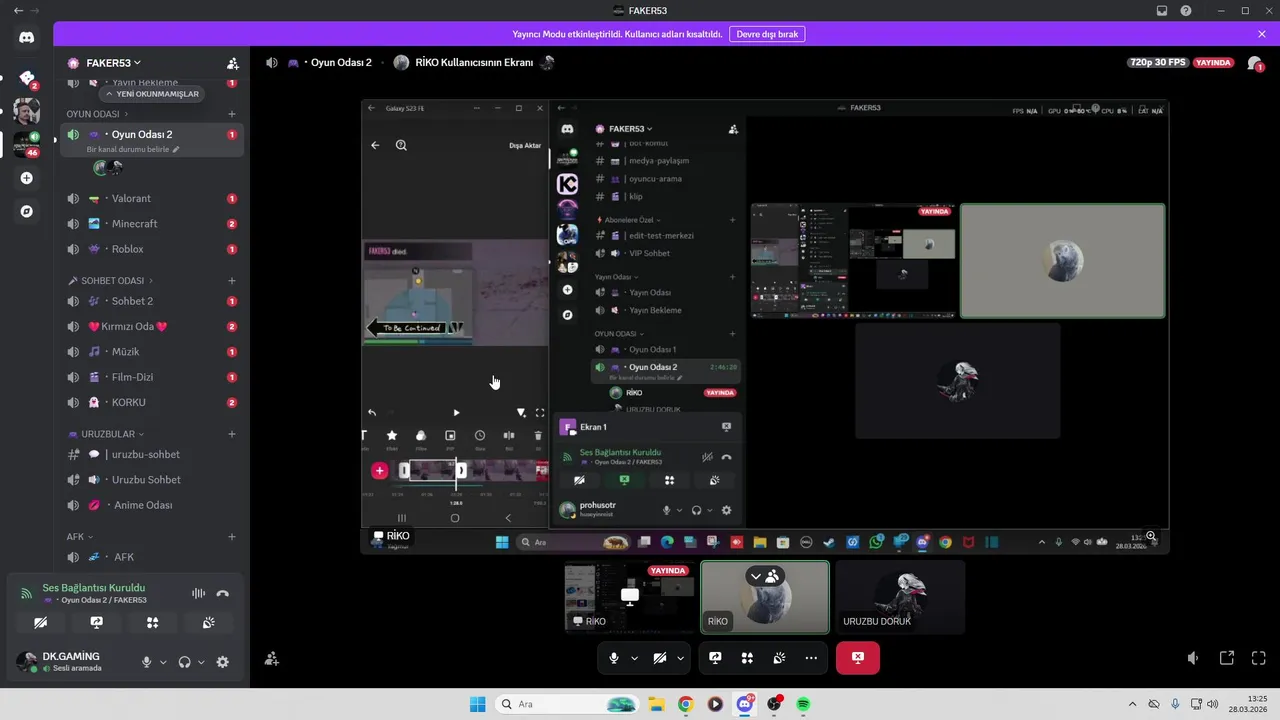Collapse the URUZBULAR category

coord(105,434)
